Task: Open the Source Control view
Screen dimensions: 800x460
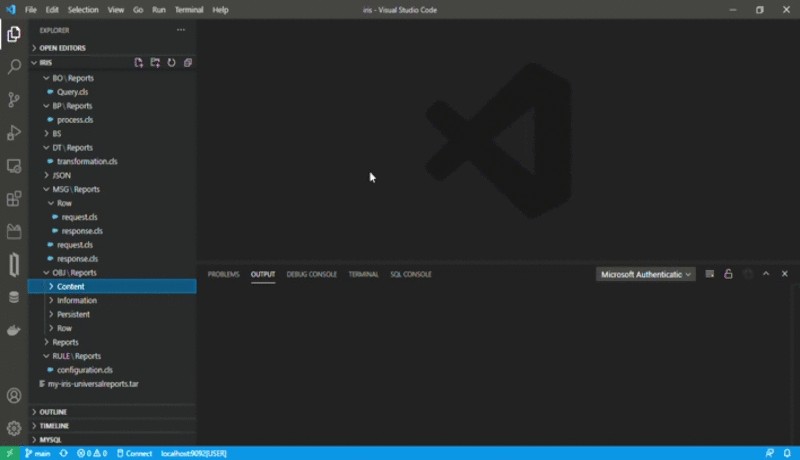Action: (x=14, y=100)
